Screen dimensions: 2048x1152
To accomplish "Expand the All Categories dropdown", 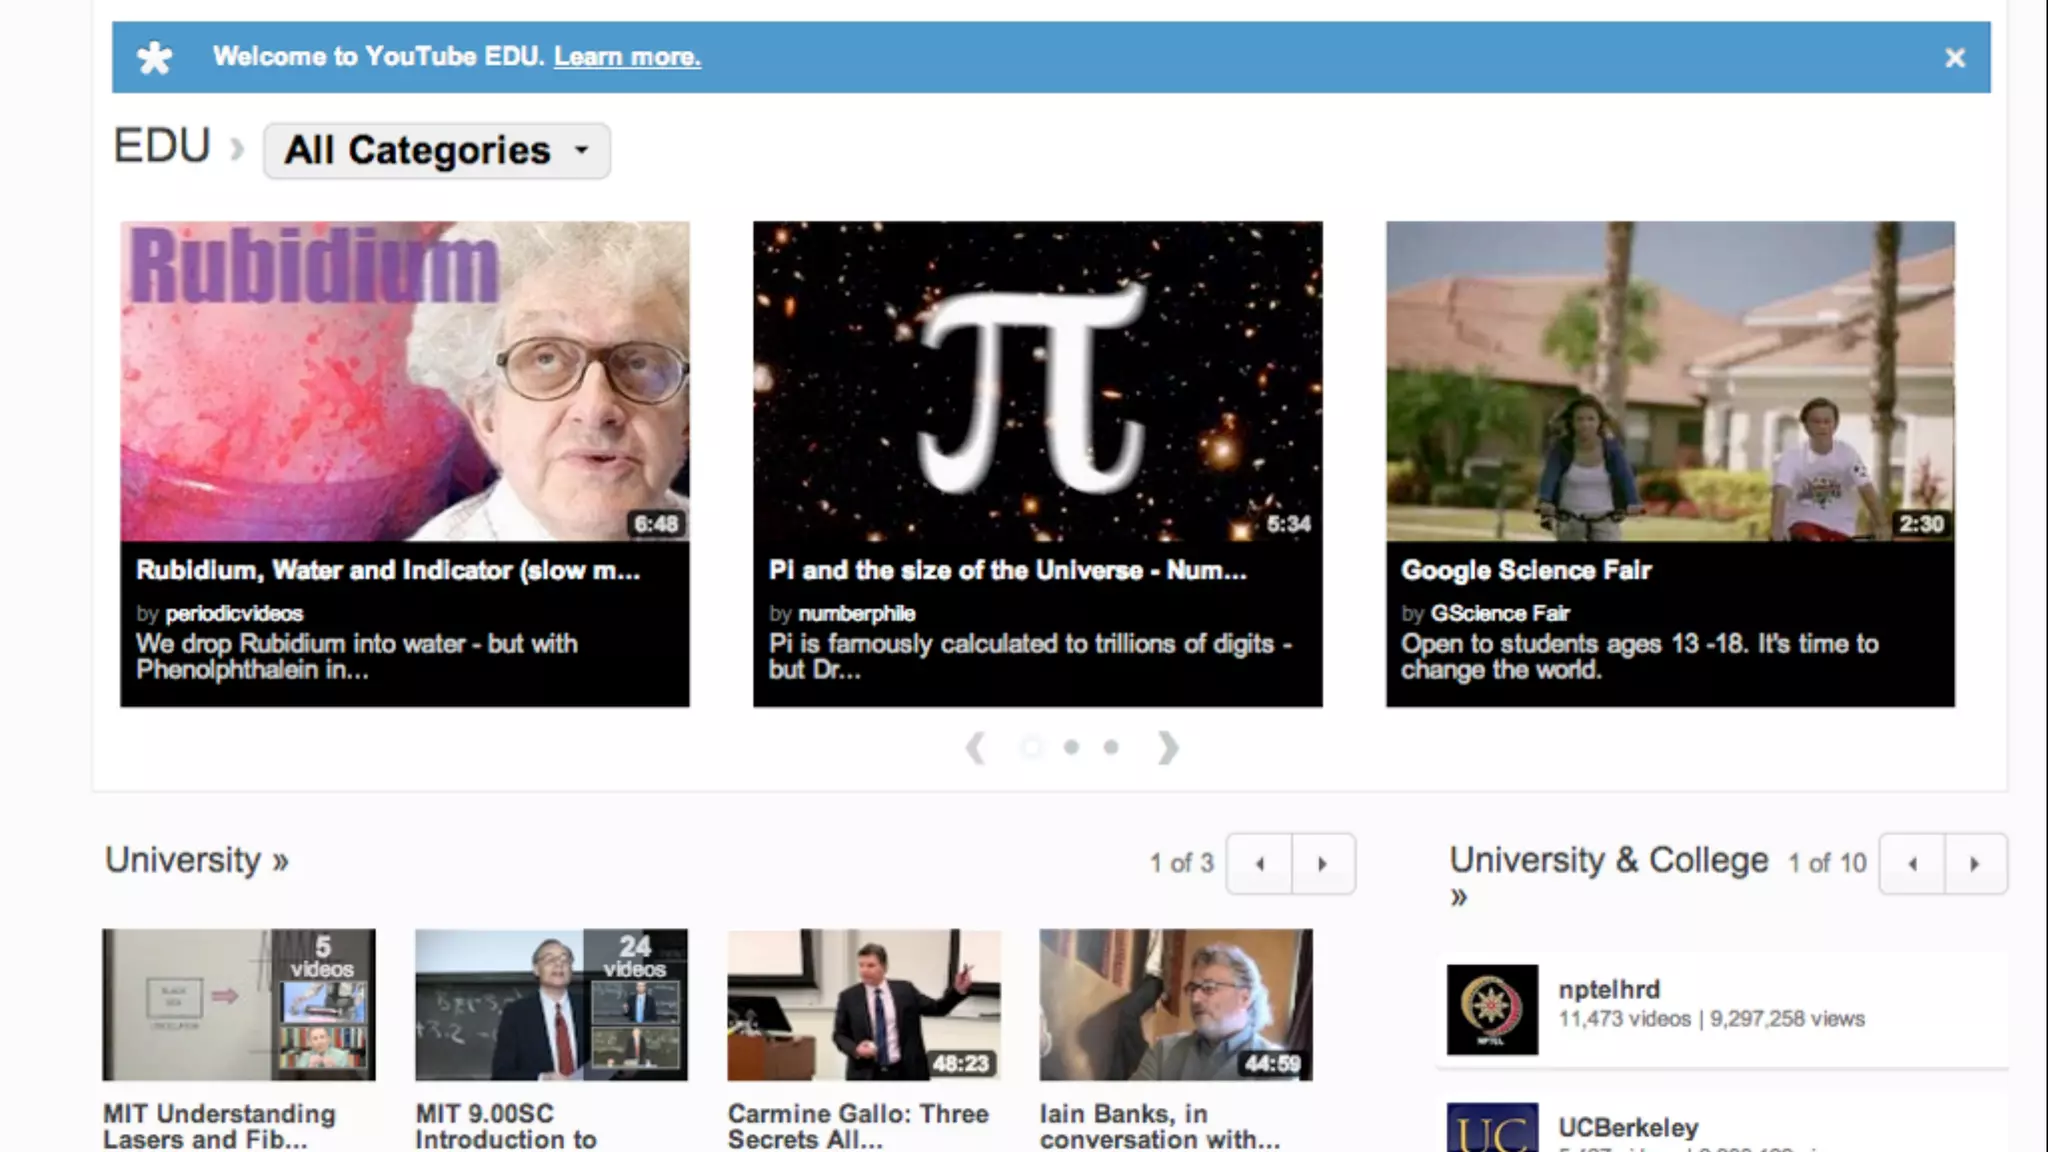I will click(x=437, y=151).
